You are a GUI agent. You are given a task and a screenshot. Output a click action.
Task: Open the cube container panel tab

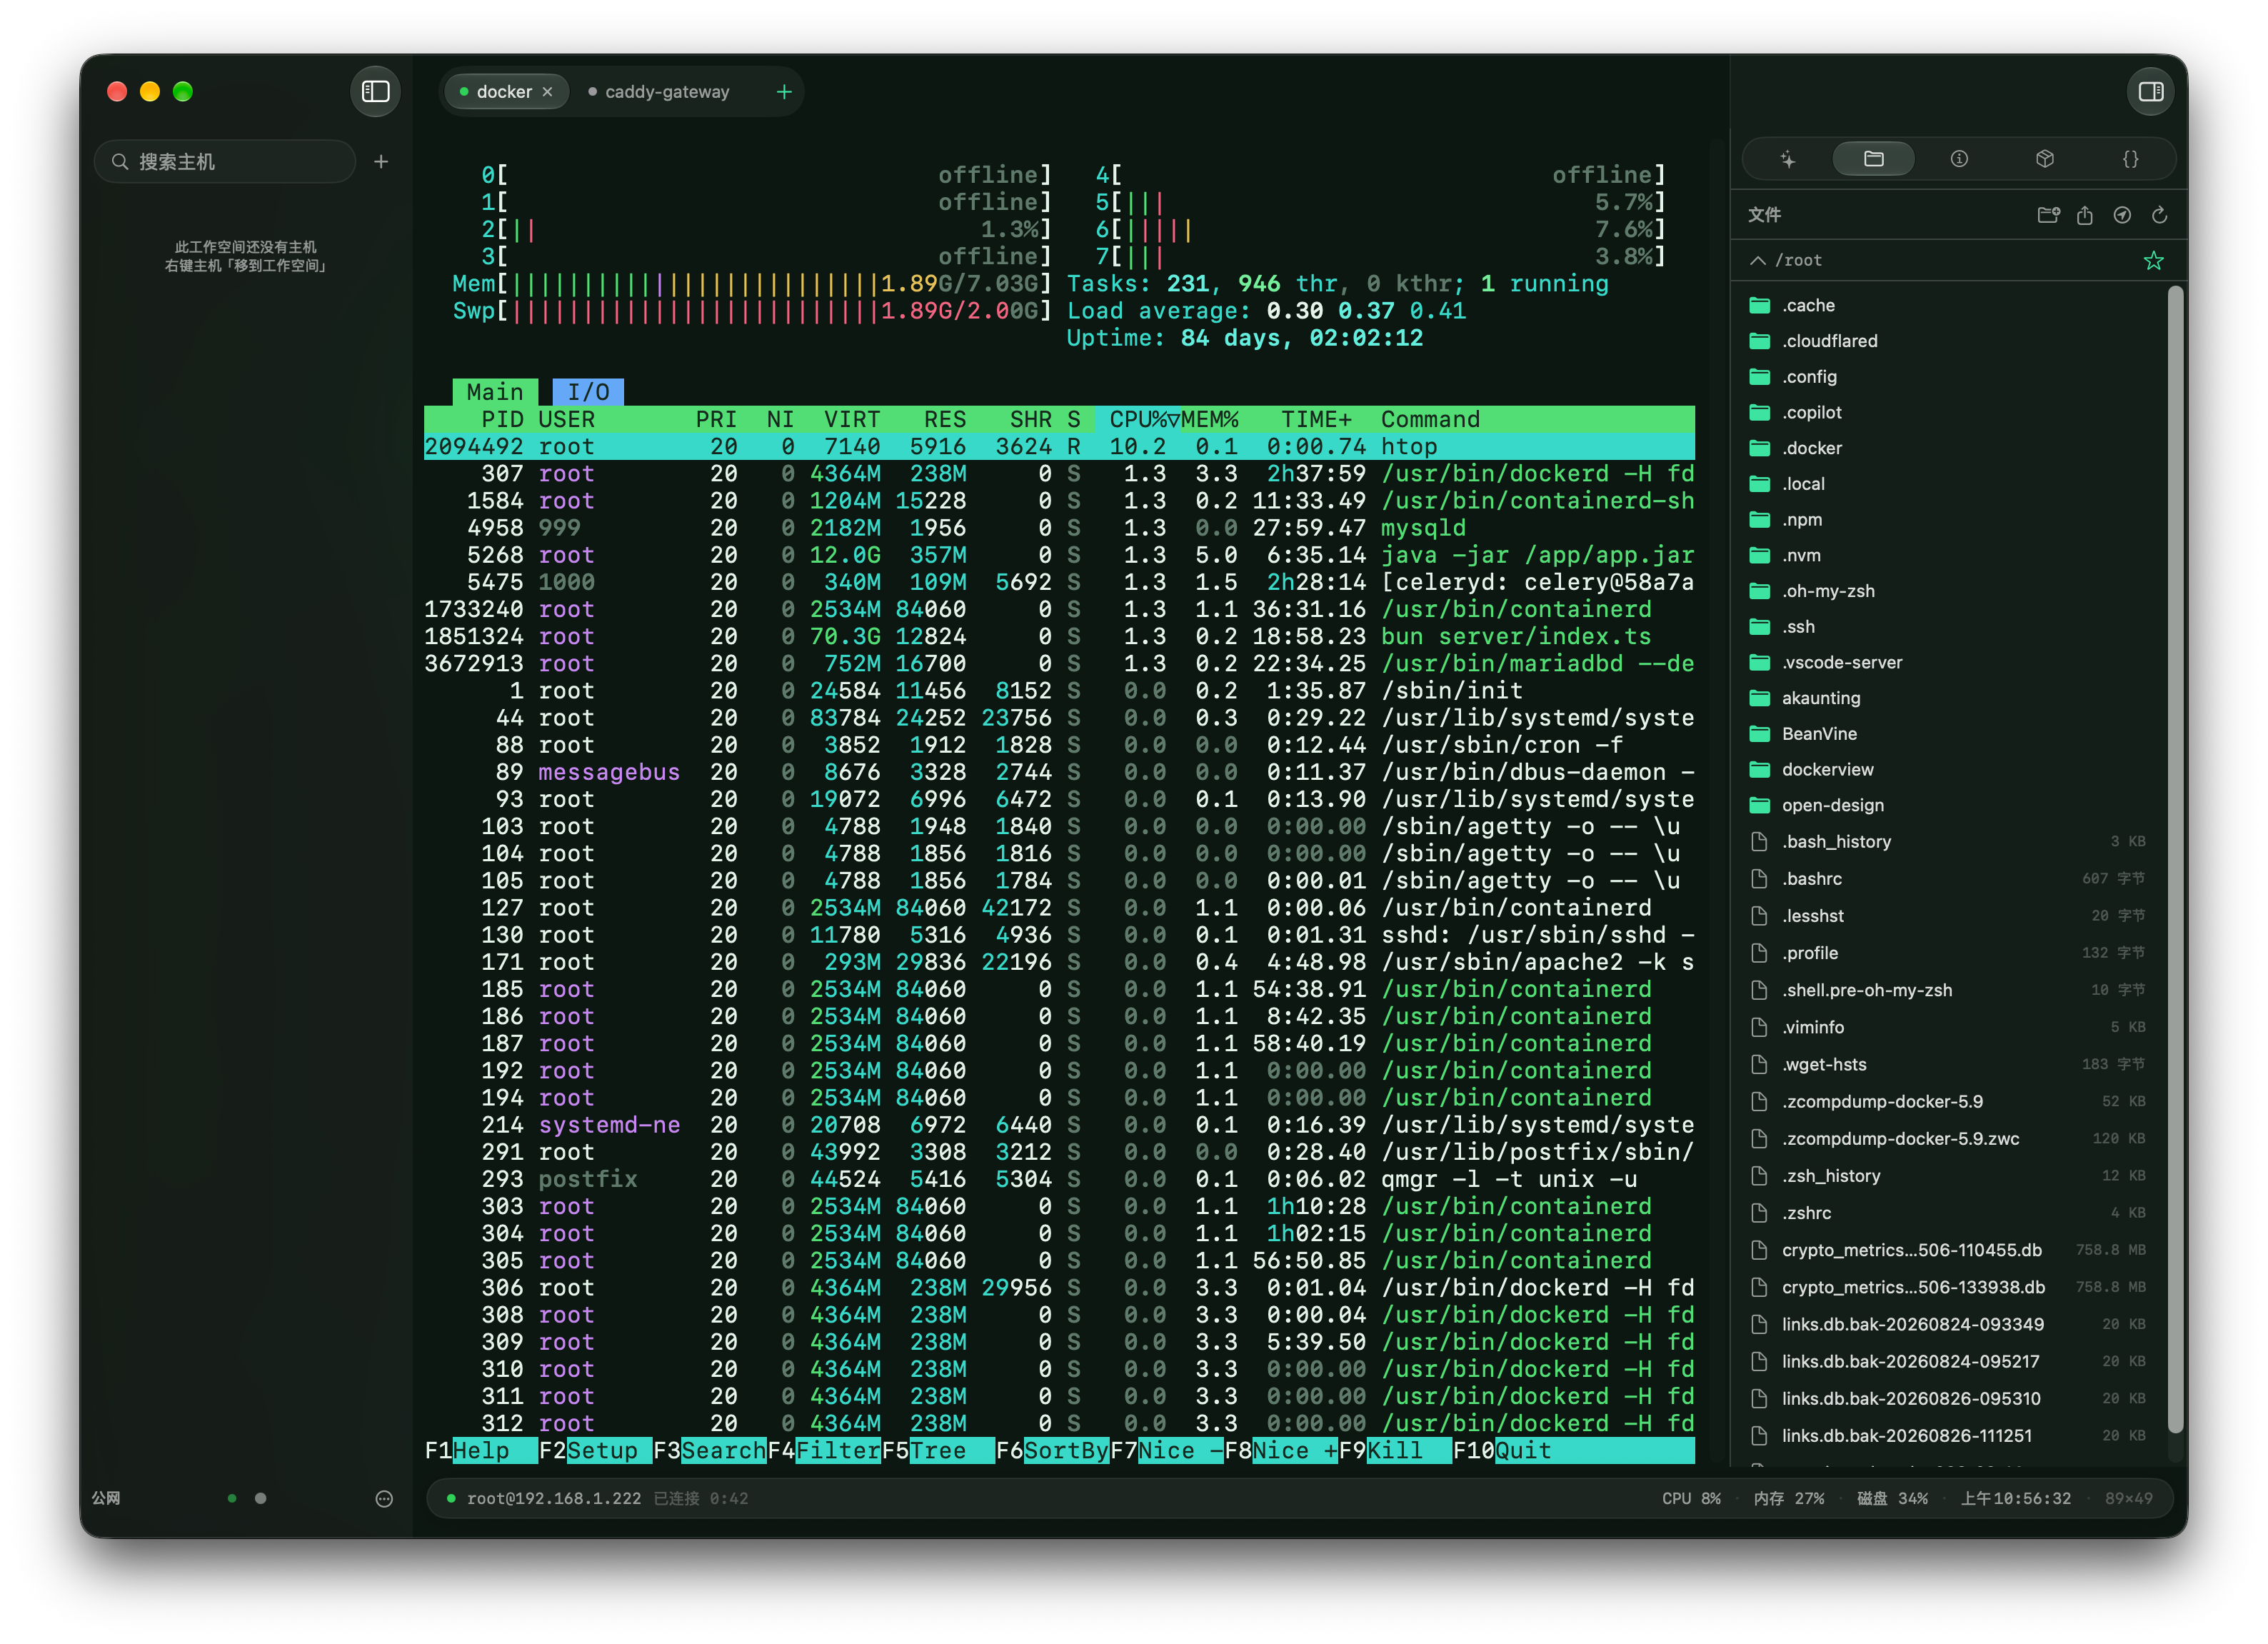(2045, 159)
